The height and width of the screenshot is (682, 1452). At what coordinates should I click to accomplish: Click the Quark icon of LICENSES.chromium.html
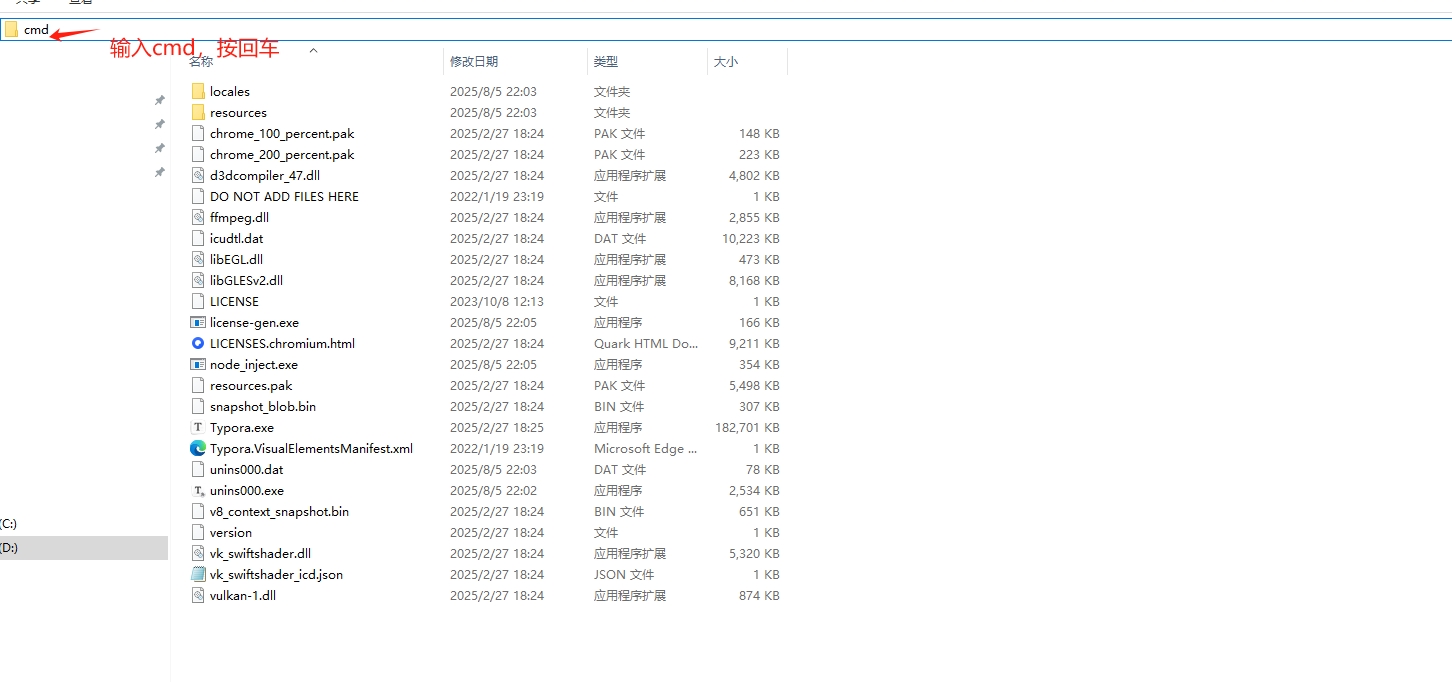click(198, 344)
